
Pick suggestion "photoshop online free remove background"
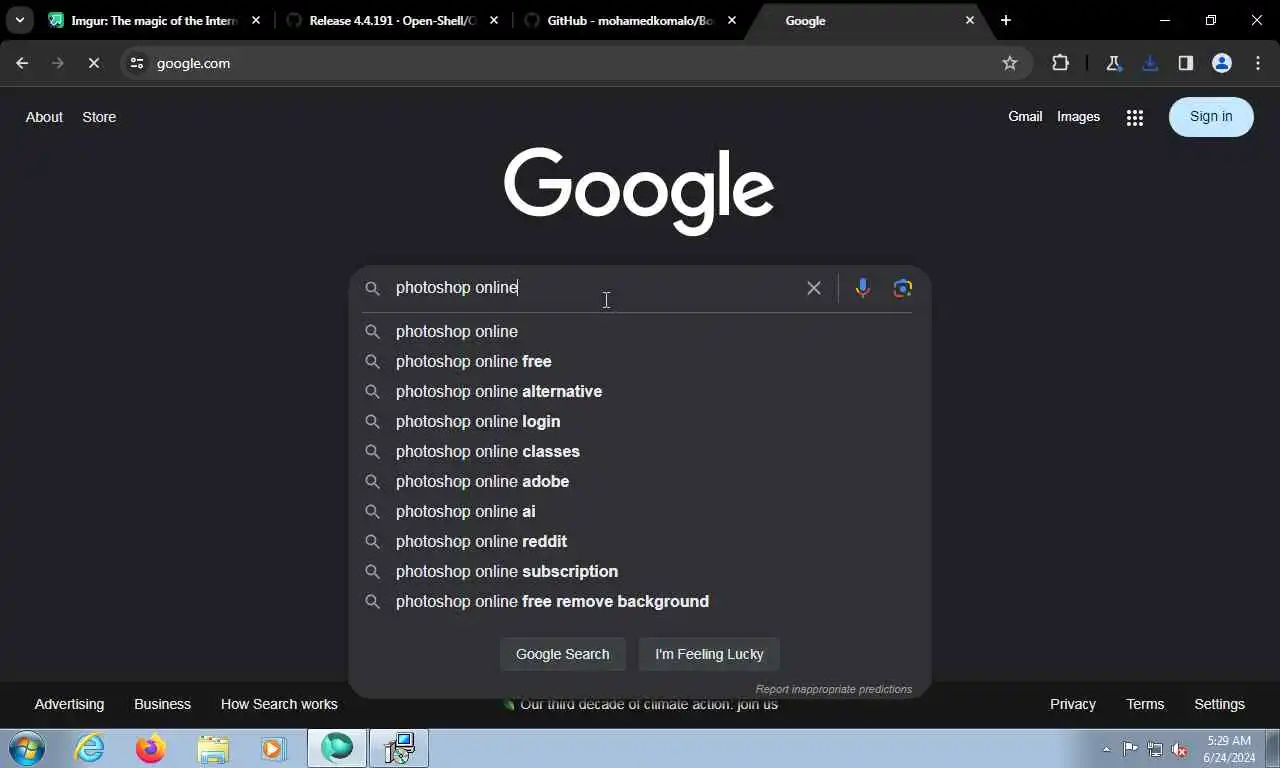[x=640, y=601]
